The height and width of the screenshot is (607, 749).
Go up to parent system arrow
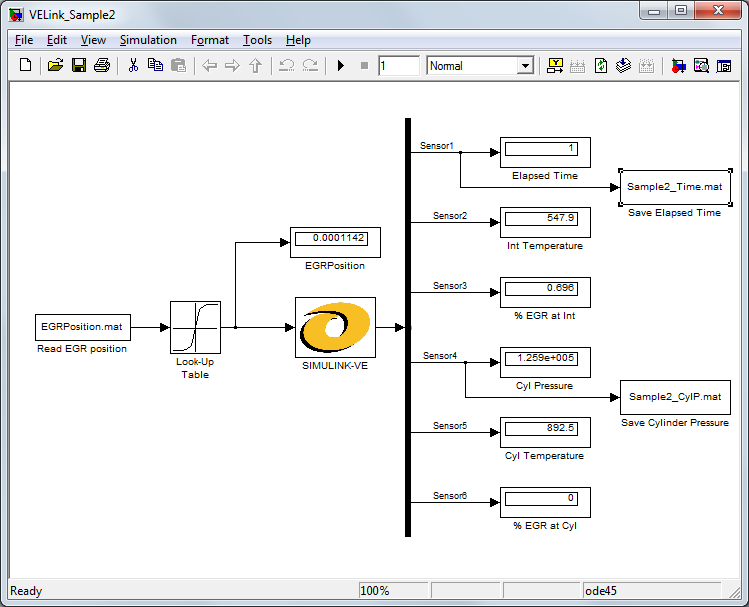pyautogui.click(x=256, y=65)
